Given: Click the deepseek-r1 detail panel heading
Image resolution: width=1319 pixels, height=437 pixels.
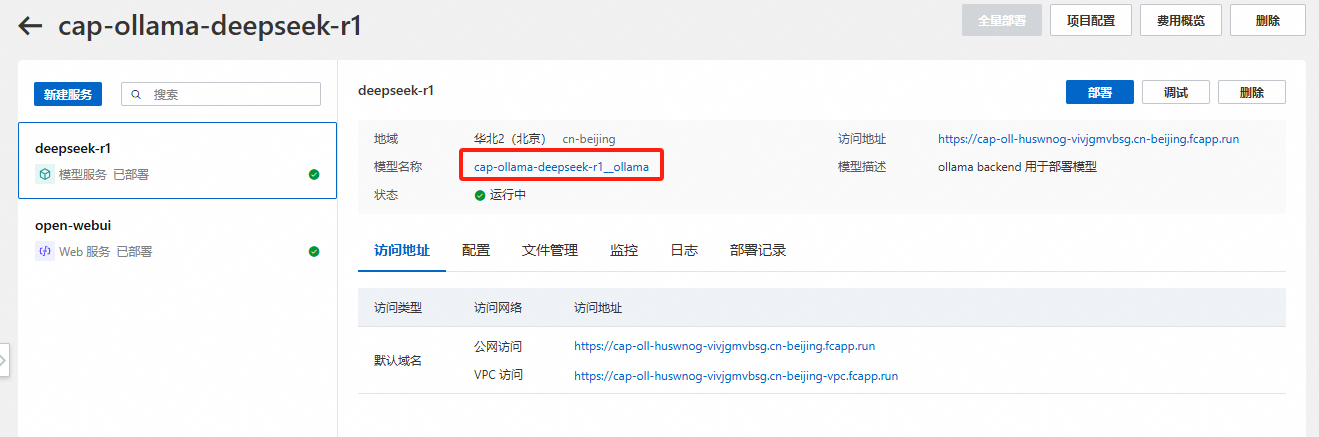Looking at the screenshot, I should [396, 90].
